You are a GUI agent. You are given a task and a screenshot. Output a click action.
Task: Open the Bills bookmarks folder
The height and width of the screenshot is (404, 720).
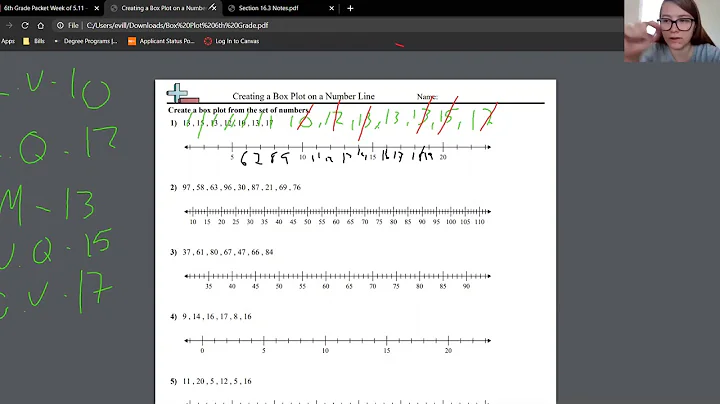(34, 41)
